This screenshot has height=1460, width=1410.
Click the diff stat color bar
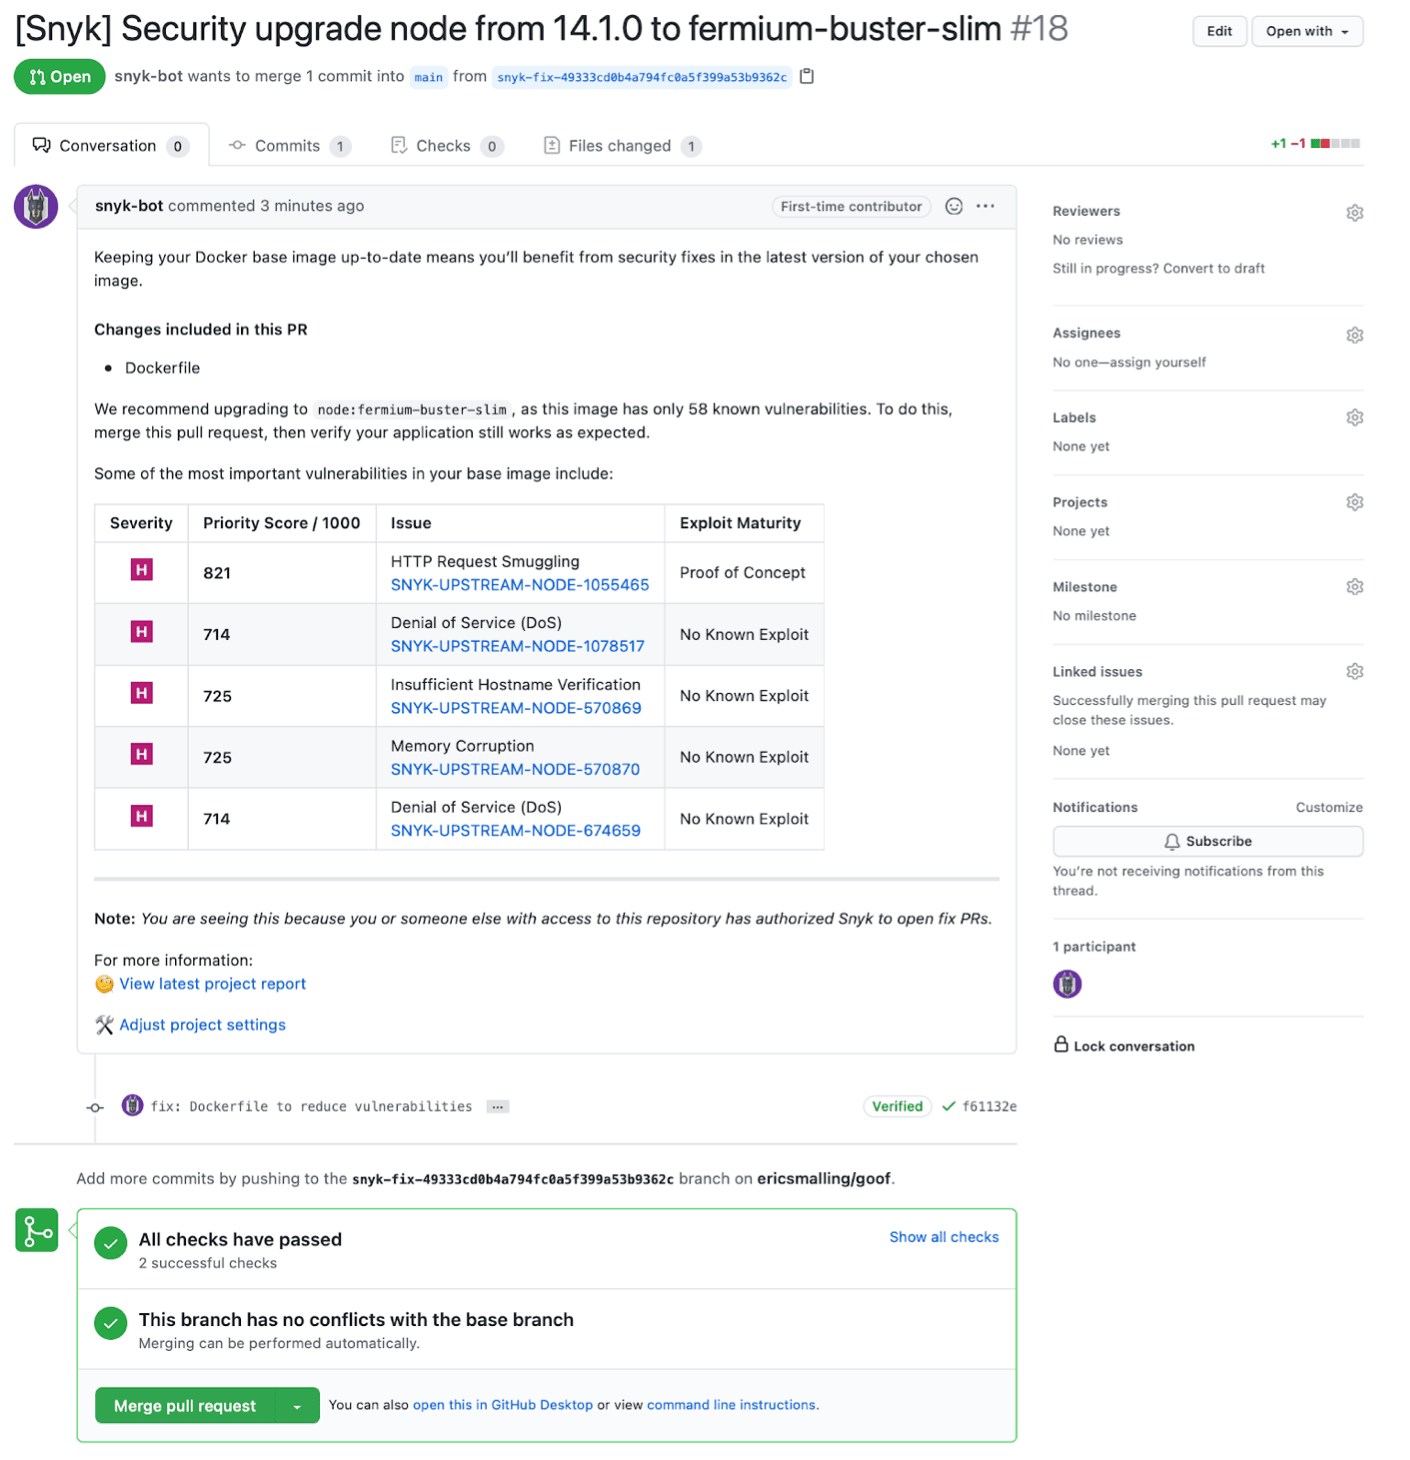coord(1333,143)
